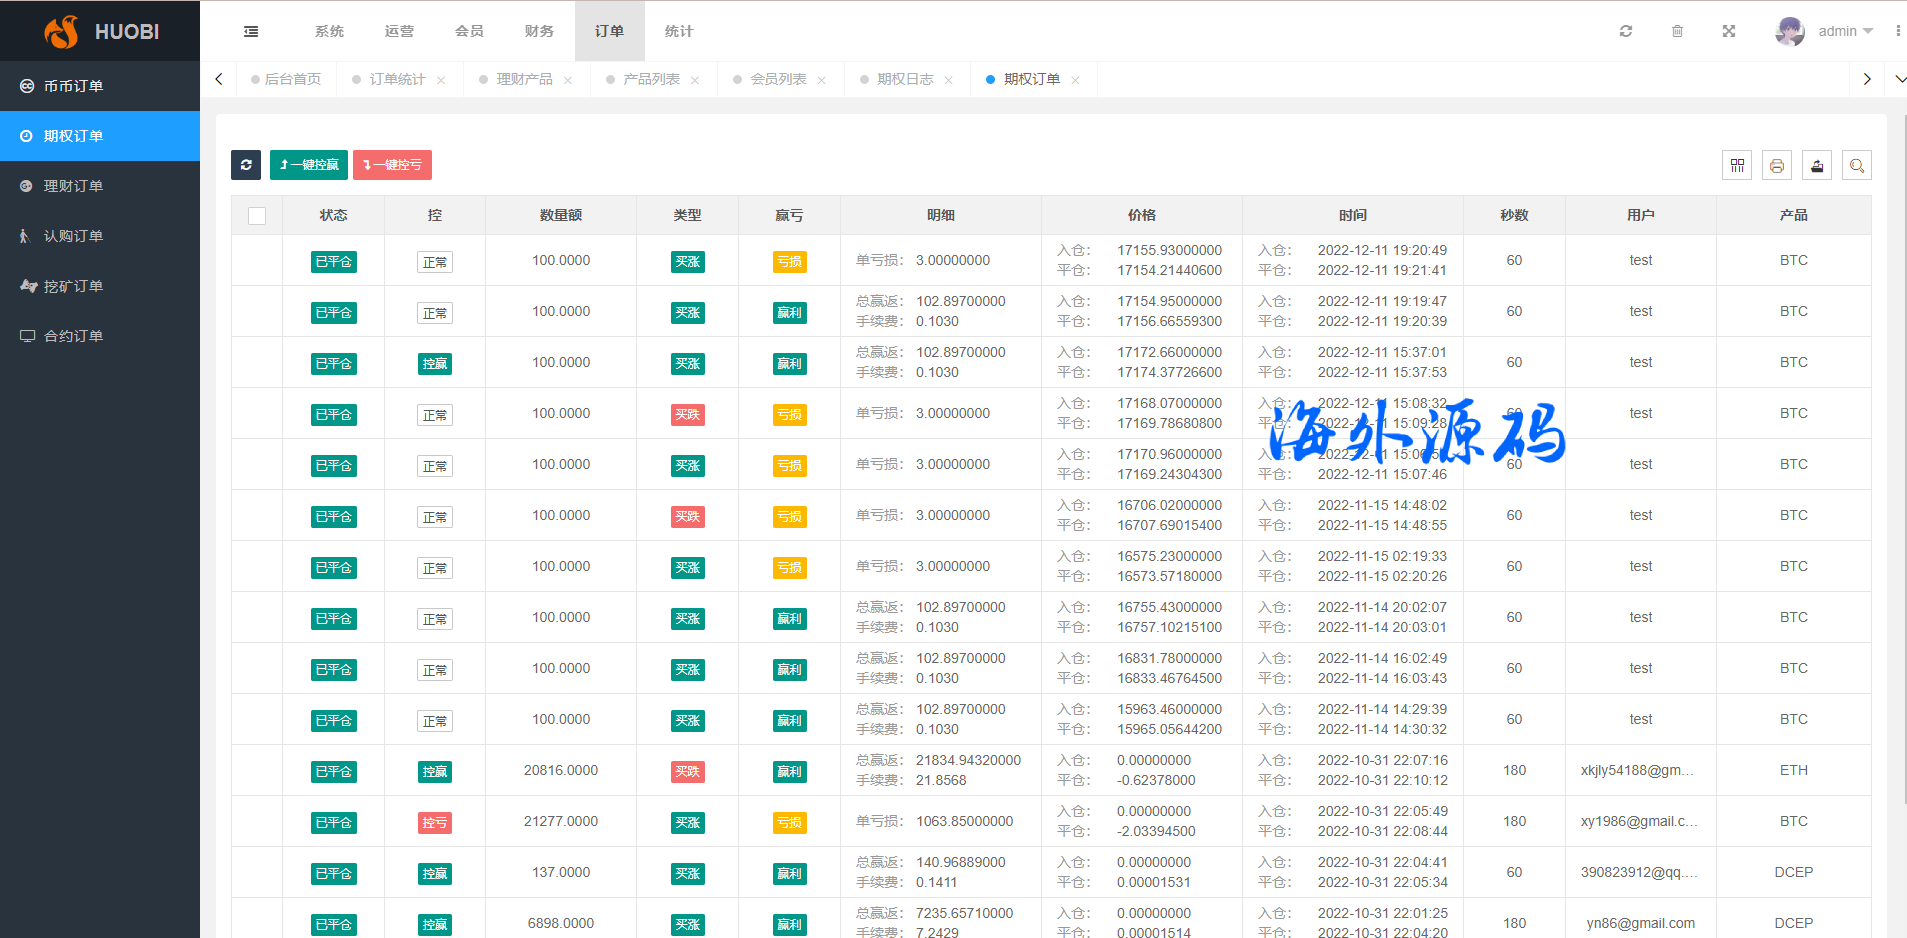Open 合约订单 in the sidebar

[73, 336]
